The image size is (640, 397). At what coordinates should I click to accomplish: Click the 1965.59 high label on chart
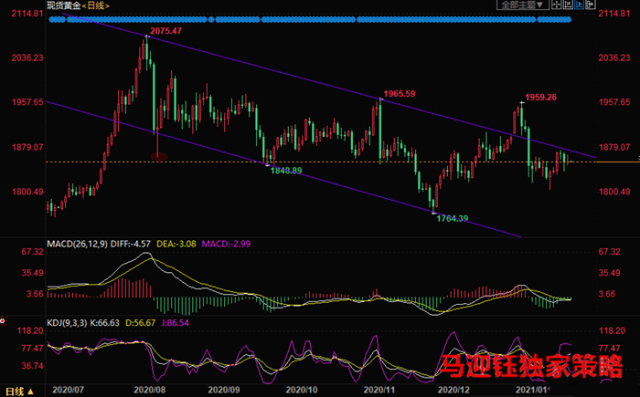pyautogui.click(x=399, y=94)
